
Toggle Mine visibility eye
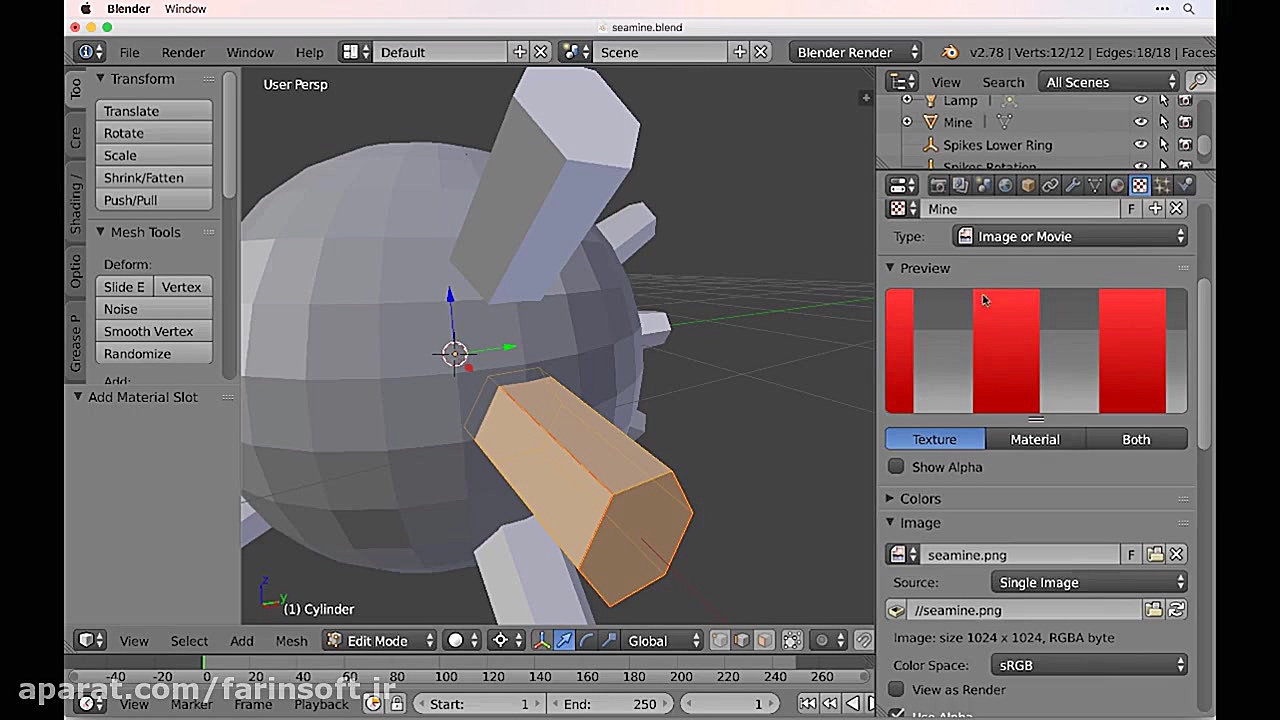[x=1141, y=122]
